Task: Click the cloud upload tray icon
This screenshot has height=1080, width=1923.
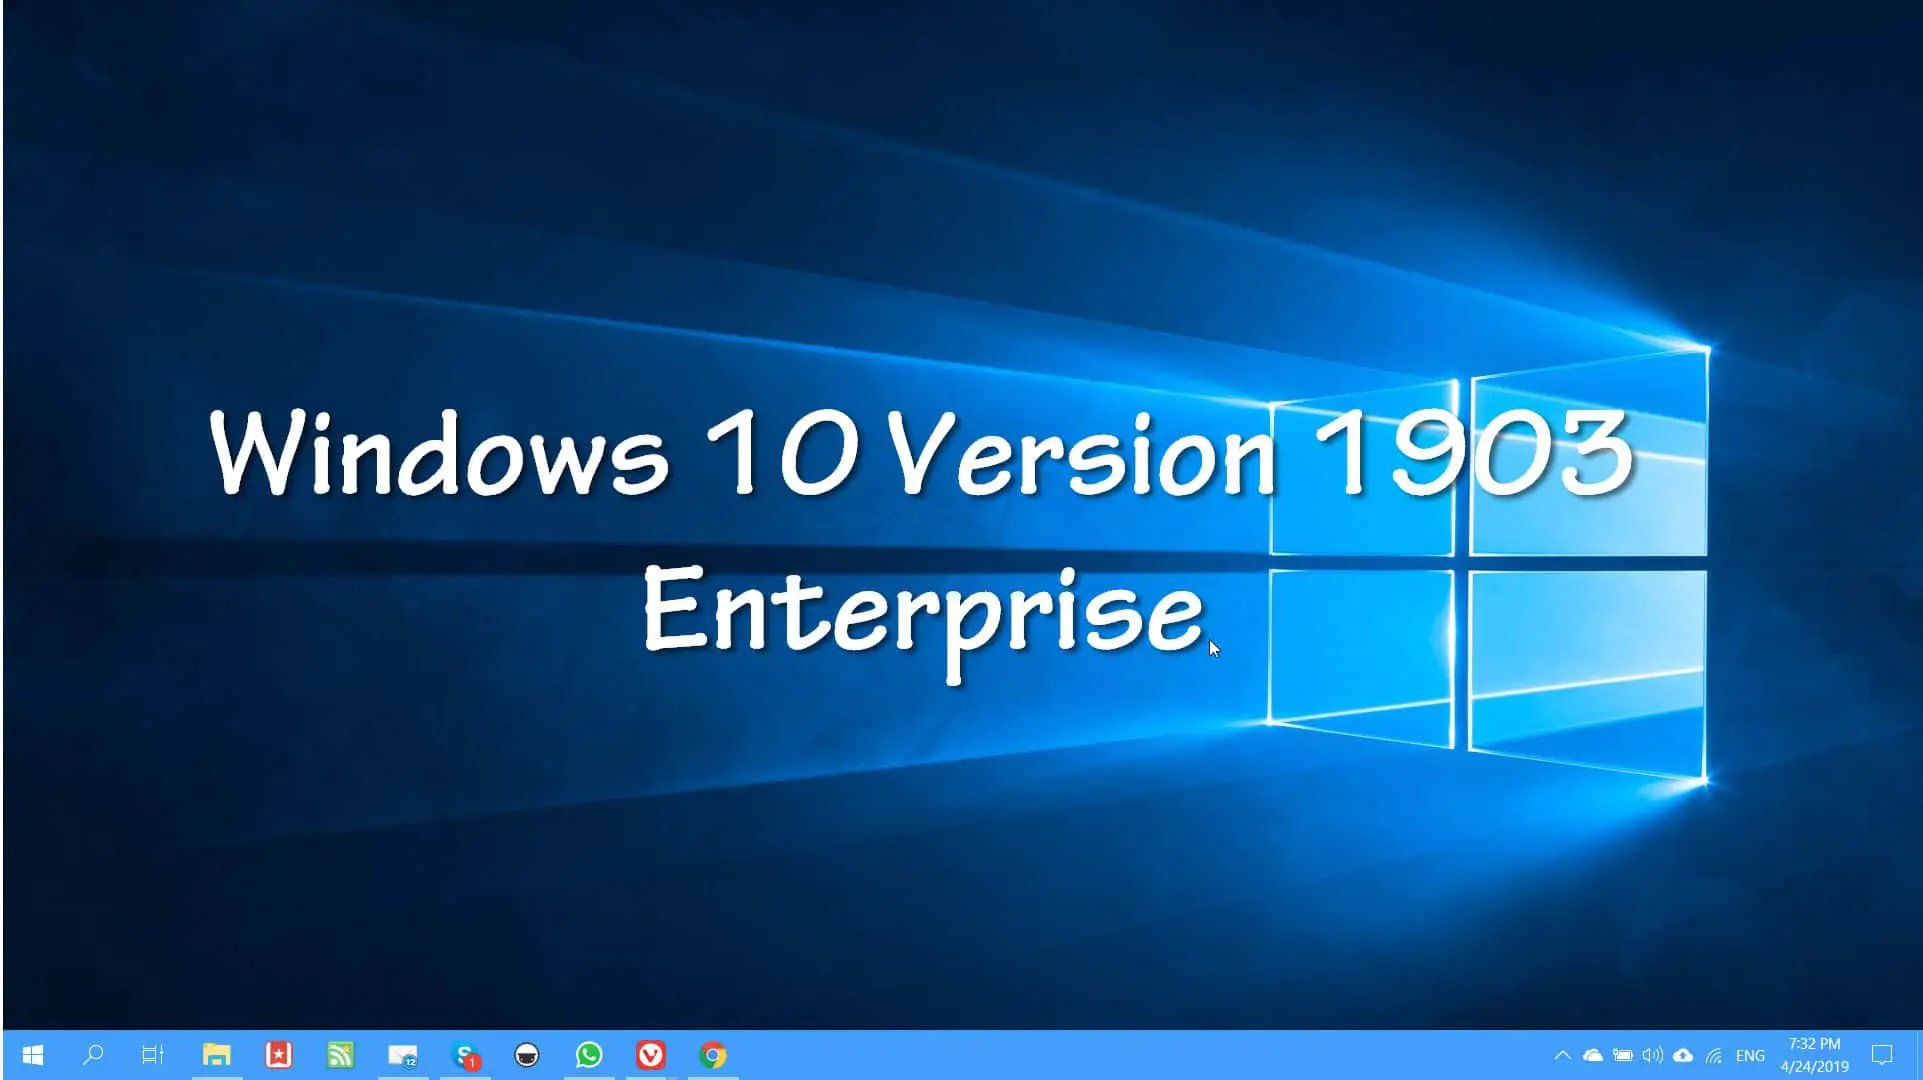Action: 1684,1055
